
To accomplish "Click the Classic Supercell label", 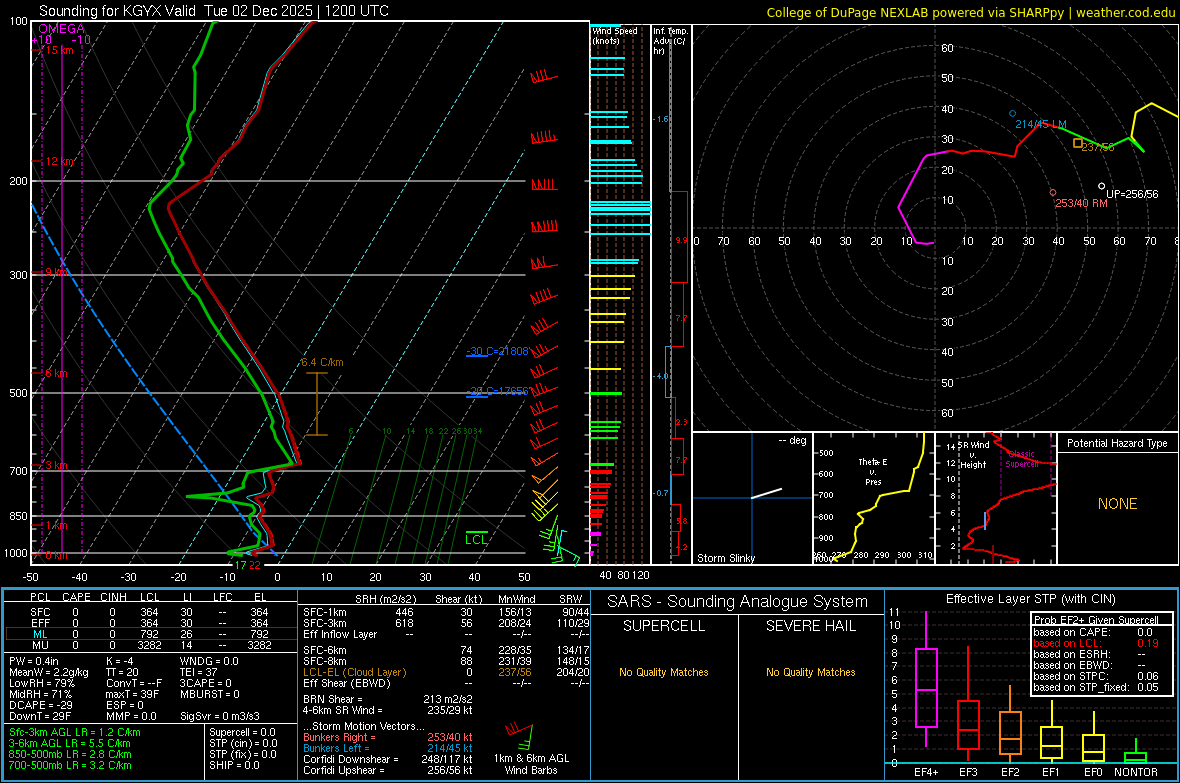I will pos(1022,459).
